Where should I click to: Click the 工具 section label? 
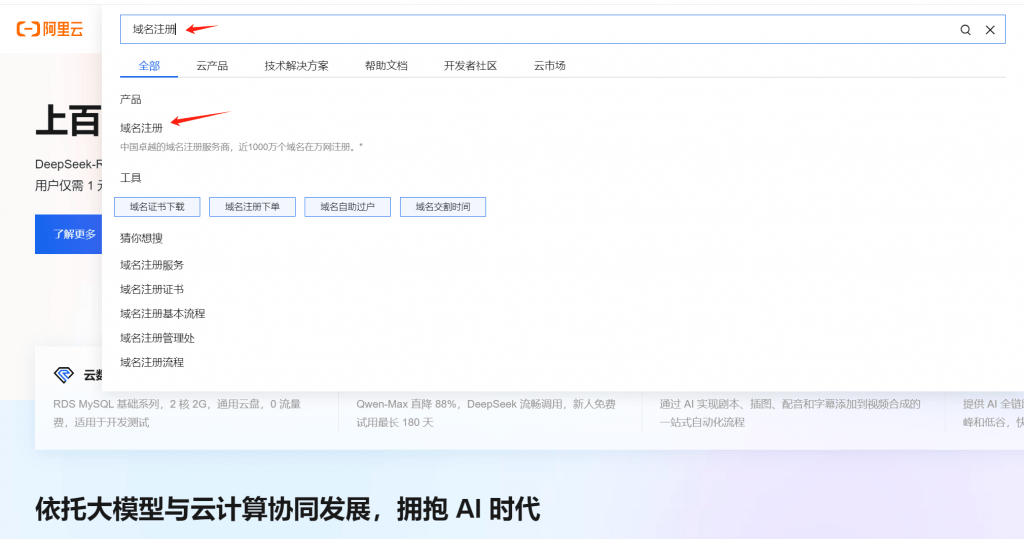coord(131,178)
